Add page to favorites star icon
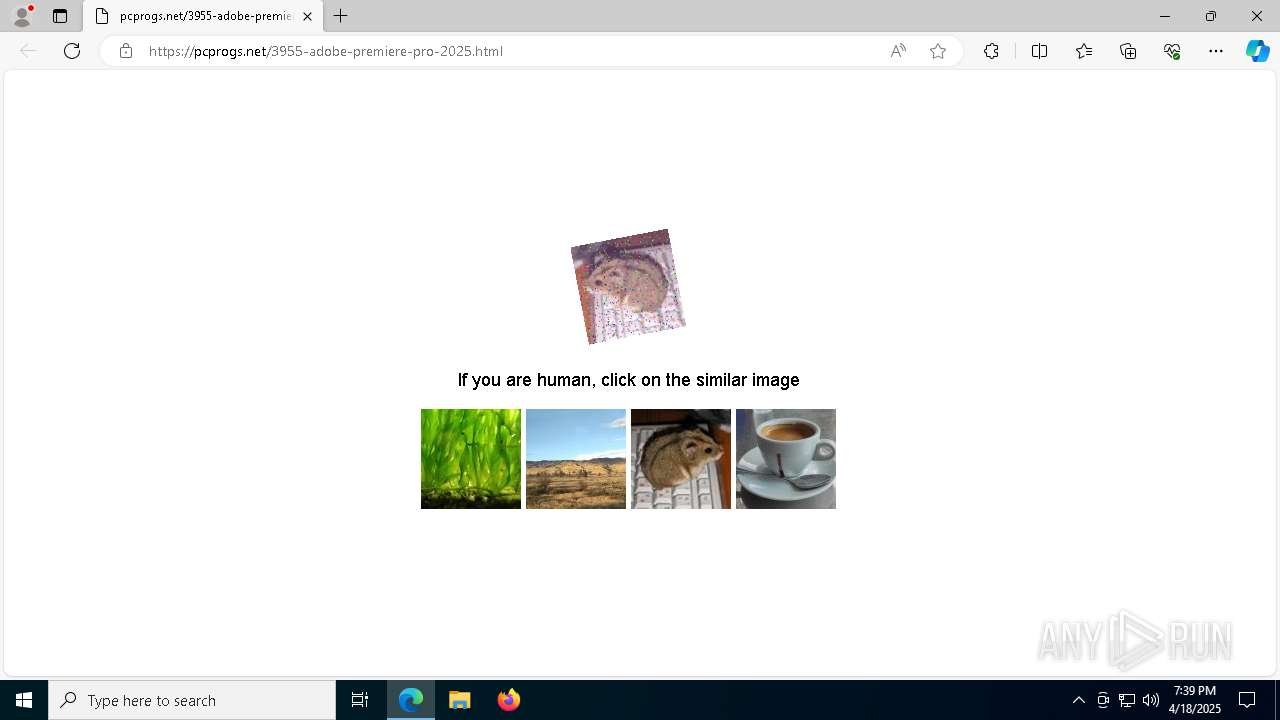 point(938,51)
